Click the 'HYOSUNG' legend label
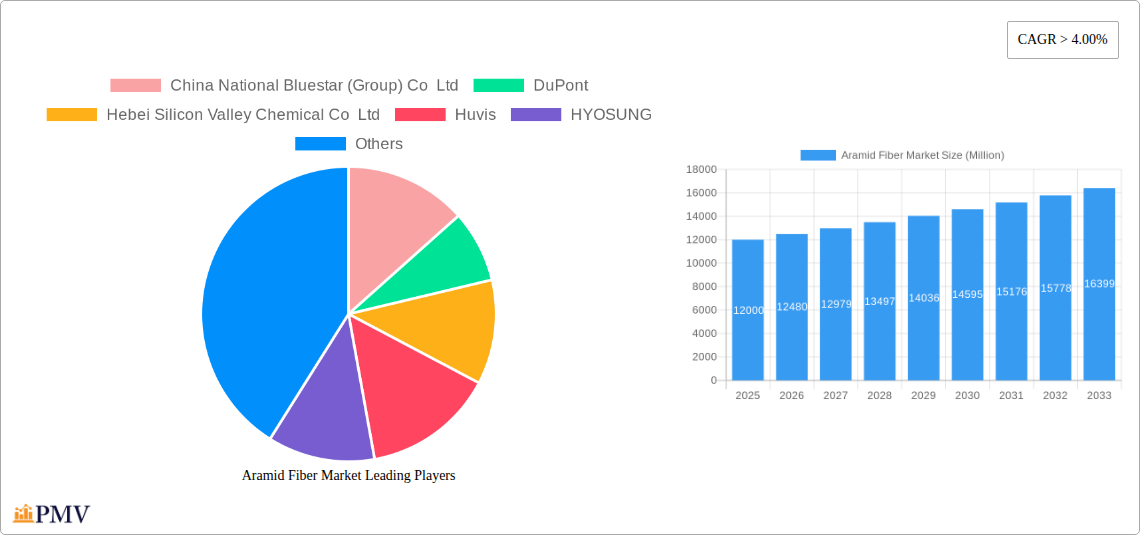This screenshot has width=1140, height=535. [x=611, y=115]
